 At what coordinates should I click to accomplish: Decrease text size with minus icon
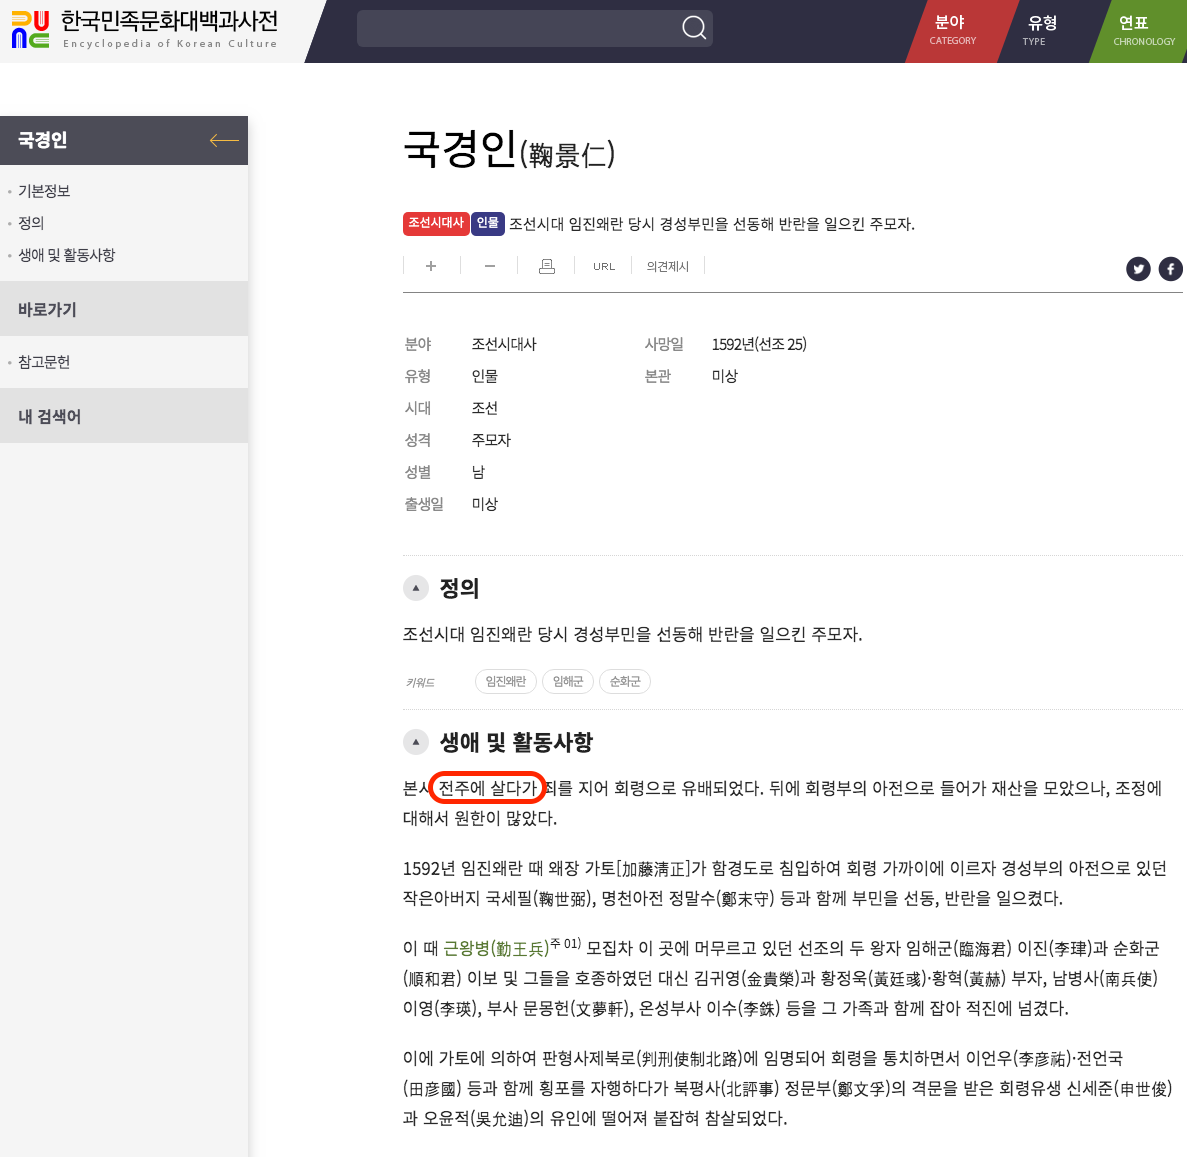click(x=490, y=266)
